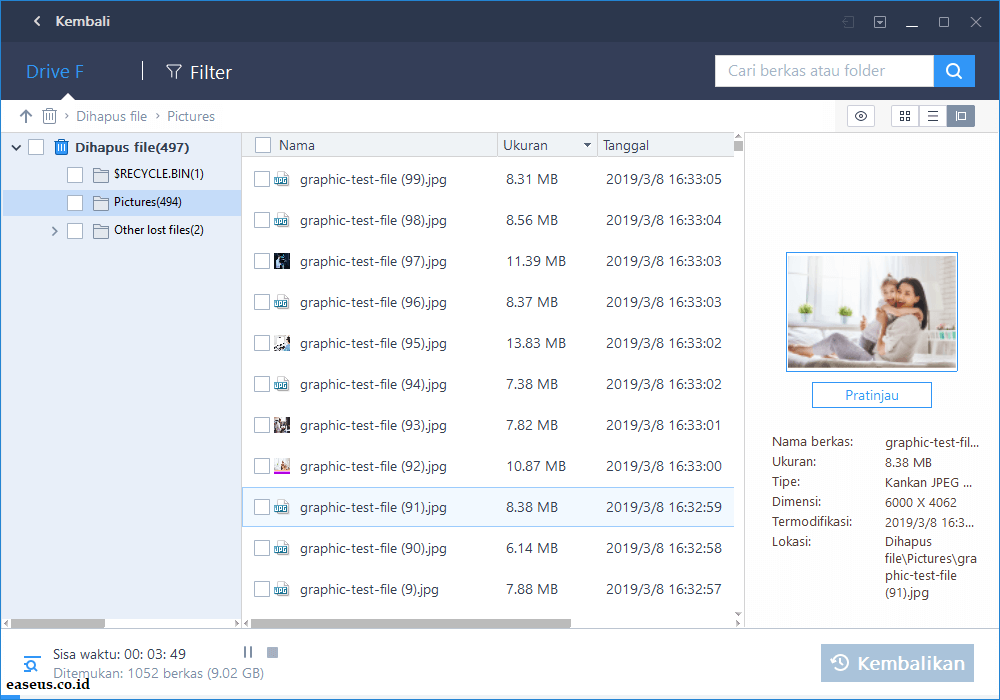Expand the Other lost files(2) folder
This screenshot has height=700, width=1000.
(55, 231)
